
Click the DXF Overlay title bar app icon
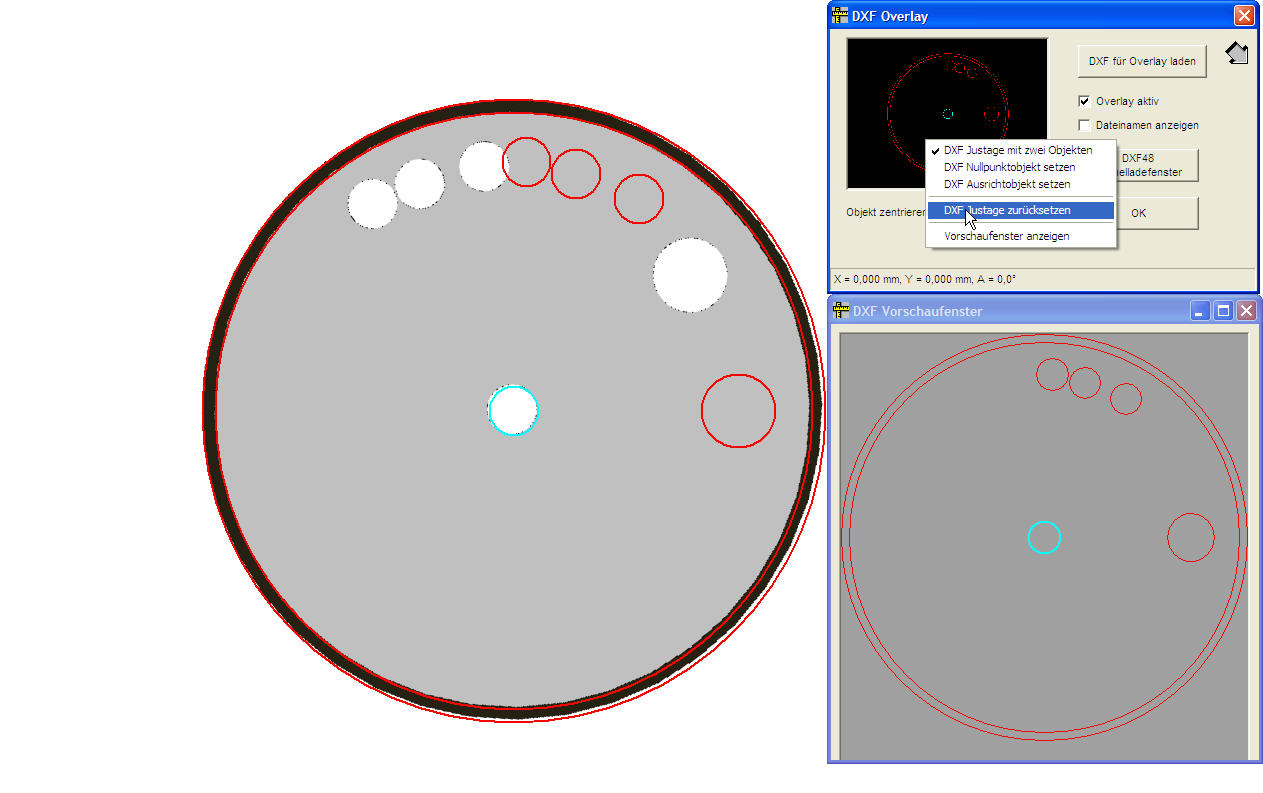[840, 15]
